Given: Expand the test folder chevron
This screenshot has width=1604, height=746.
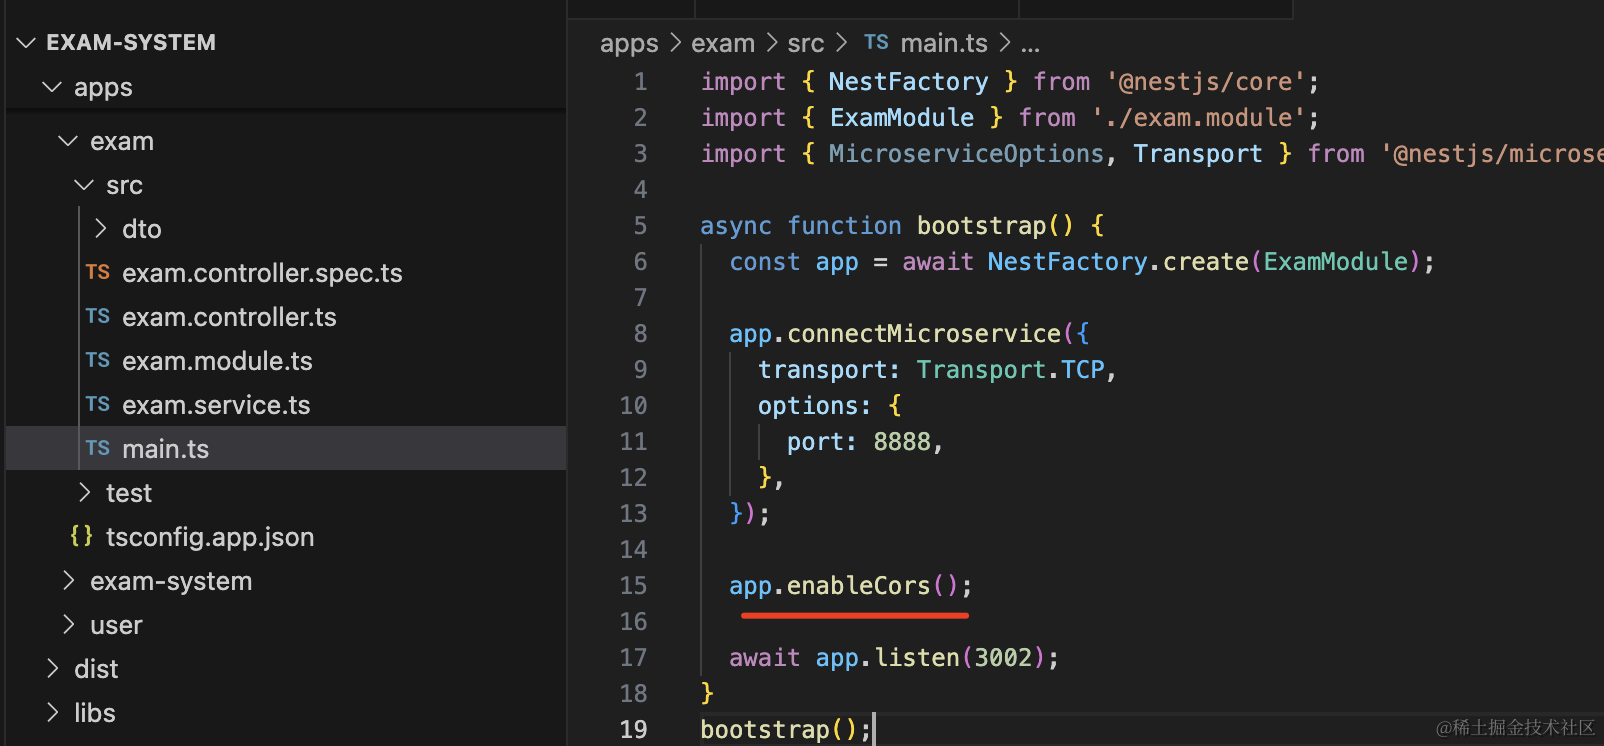Looking at the screenshot, I should tap(84, 493).
